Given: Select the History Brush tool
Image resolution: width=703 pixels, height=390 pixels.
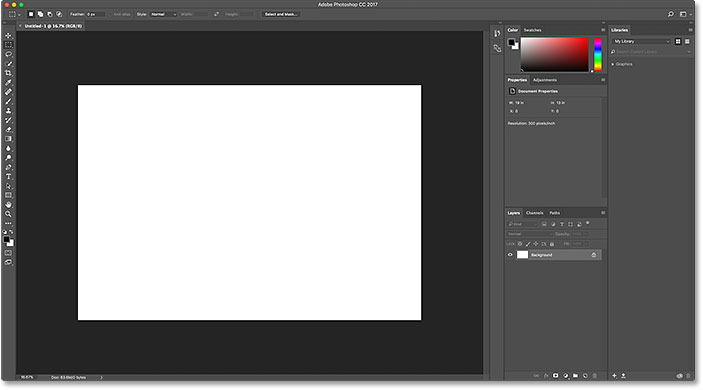Looking at the screenshot, I should [x=8, y=120].
